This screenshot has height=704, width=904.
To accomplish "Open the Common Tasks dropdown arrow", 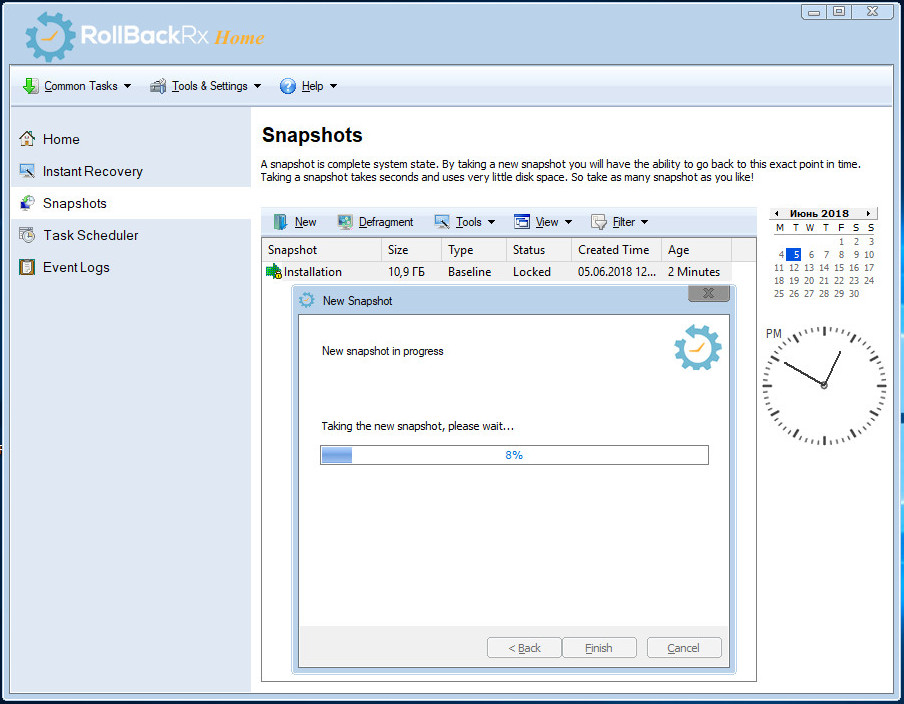I will [127, 86].
